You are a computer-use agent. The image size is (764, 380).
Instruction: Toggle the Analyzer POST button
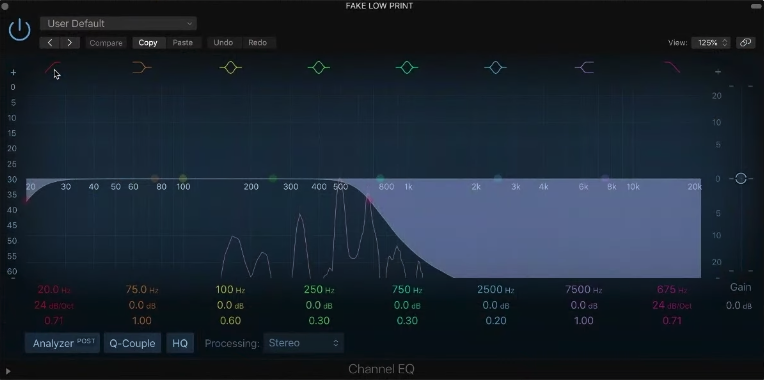[x=62, y=343]
